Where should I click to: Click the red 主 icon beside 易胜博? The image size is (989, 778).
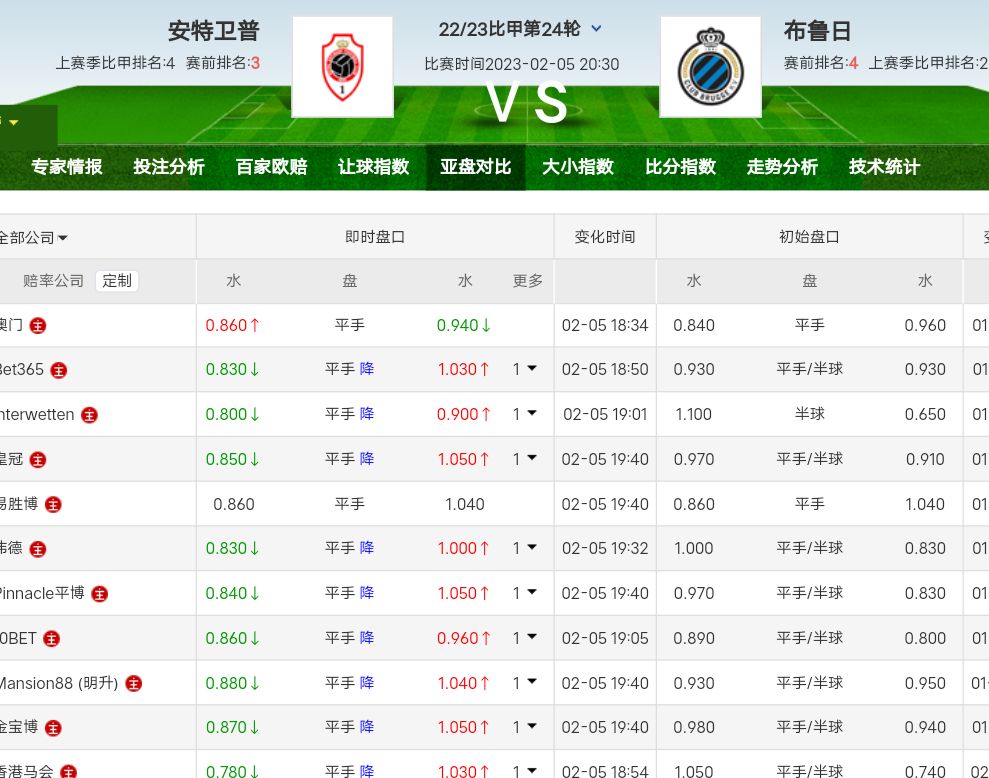point(53,505)
